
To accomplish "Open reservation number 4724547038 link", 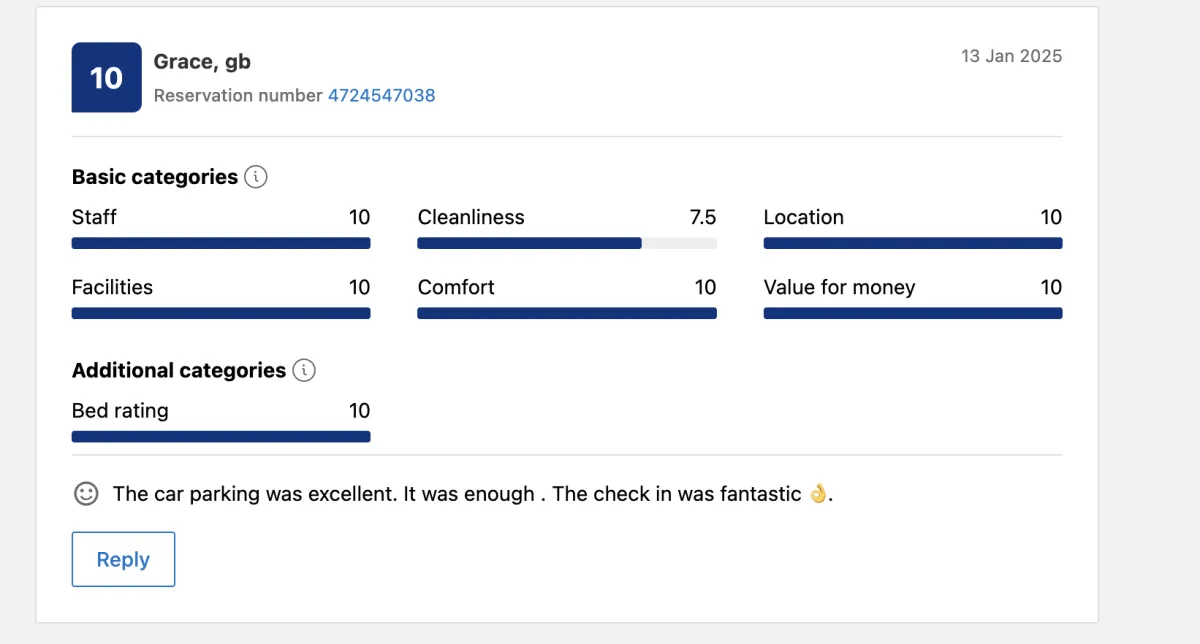I will [x=381, y=96].
